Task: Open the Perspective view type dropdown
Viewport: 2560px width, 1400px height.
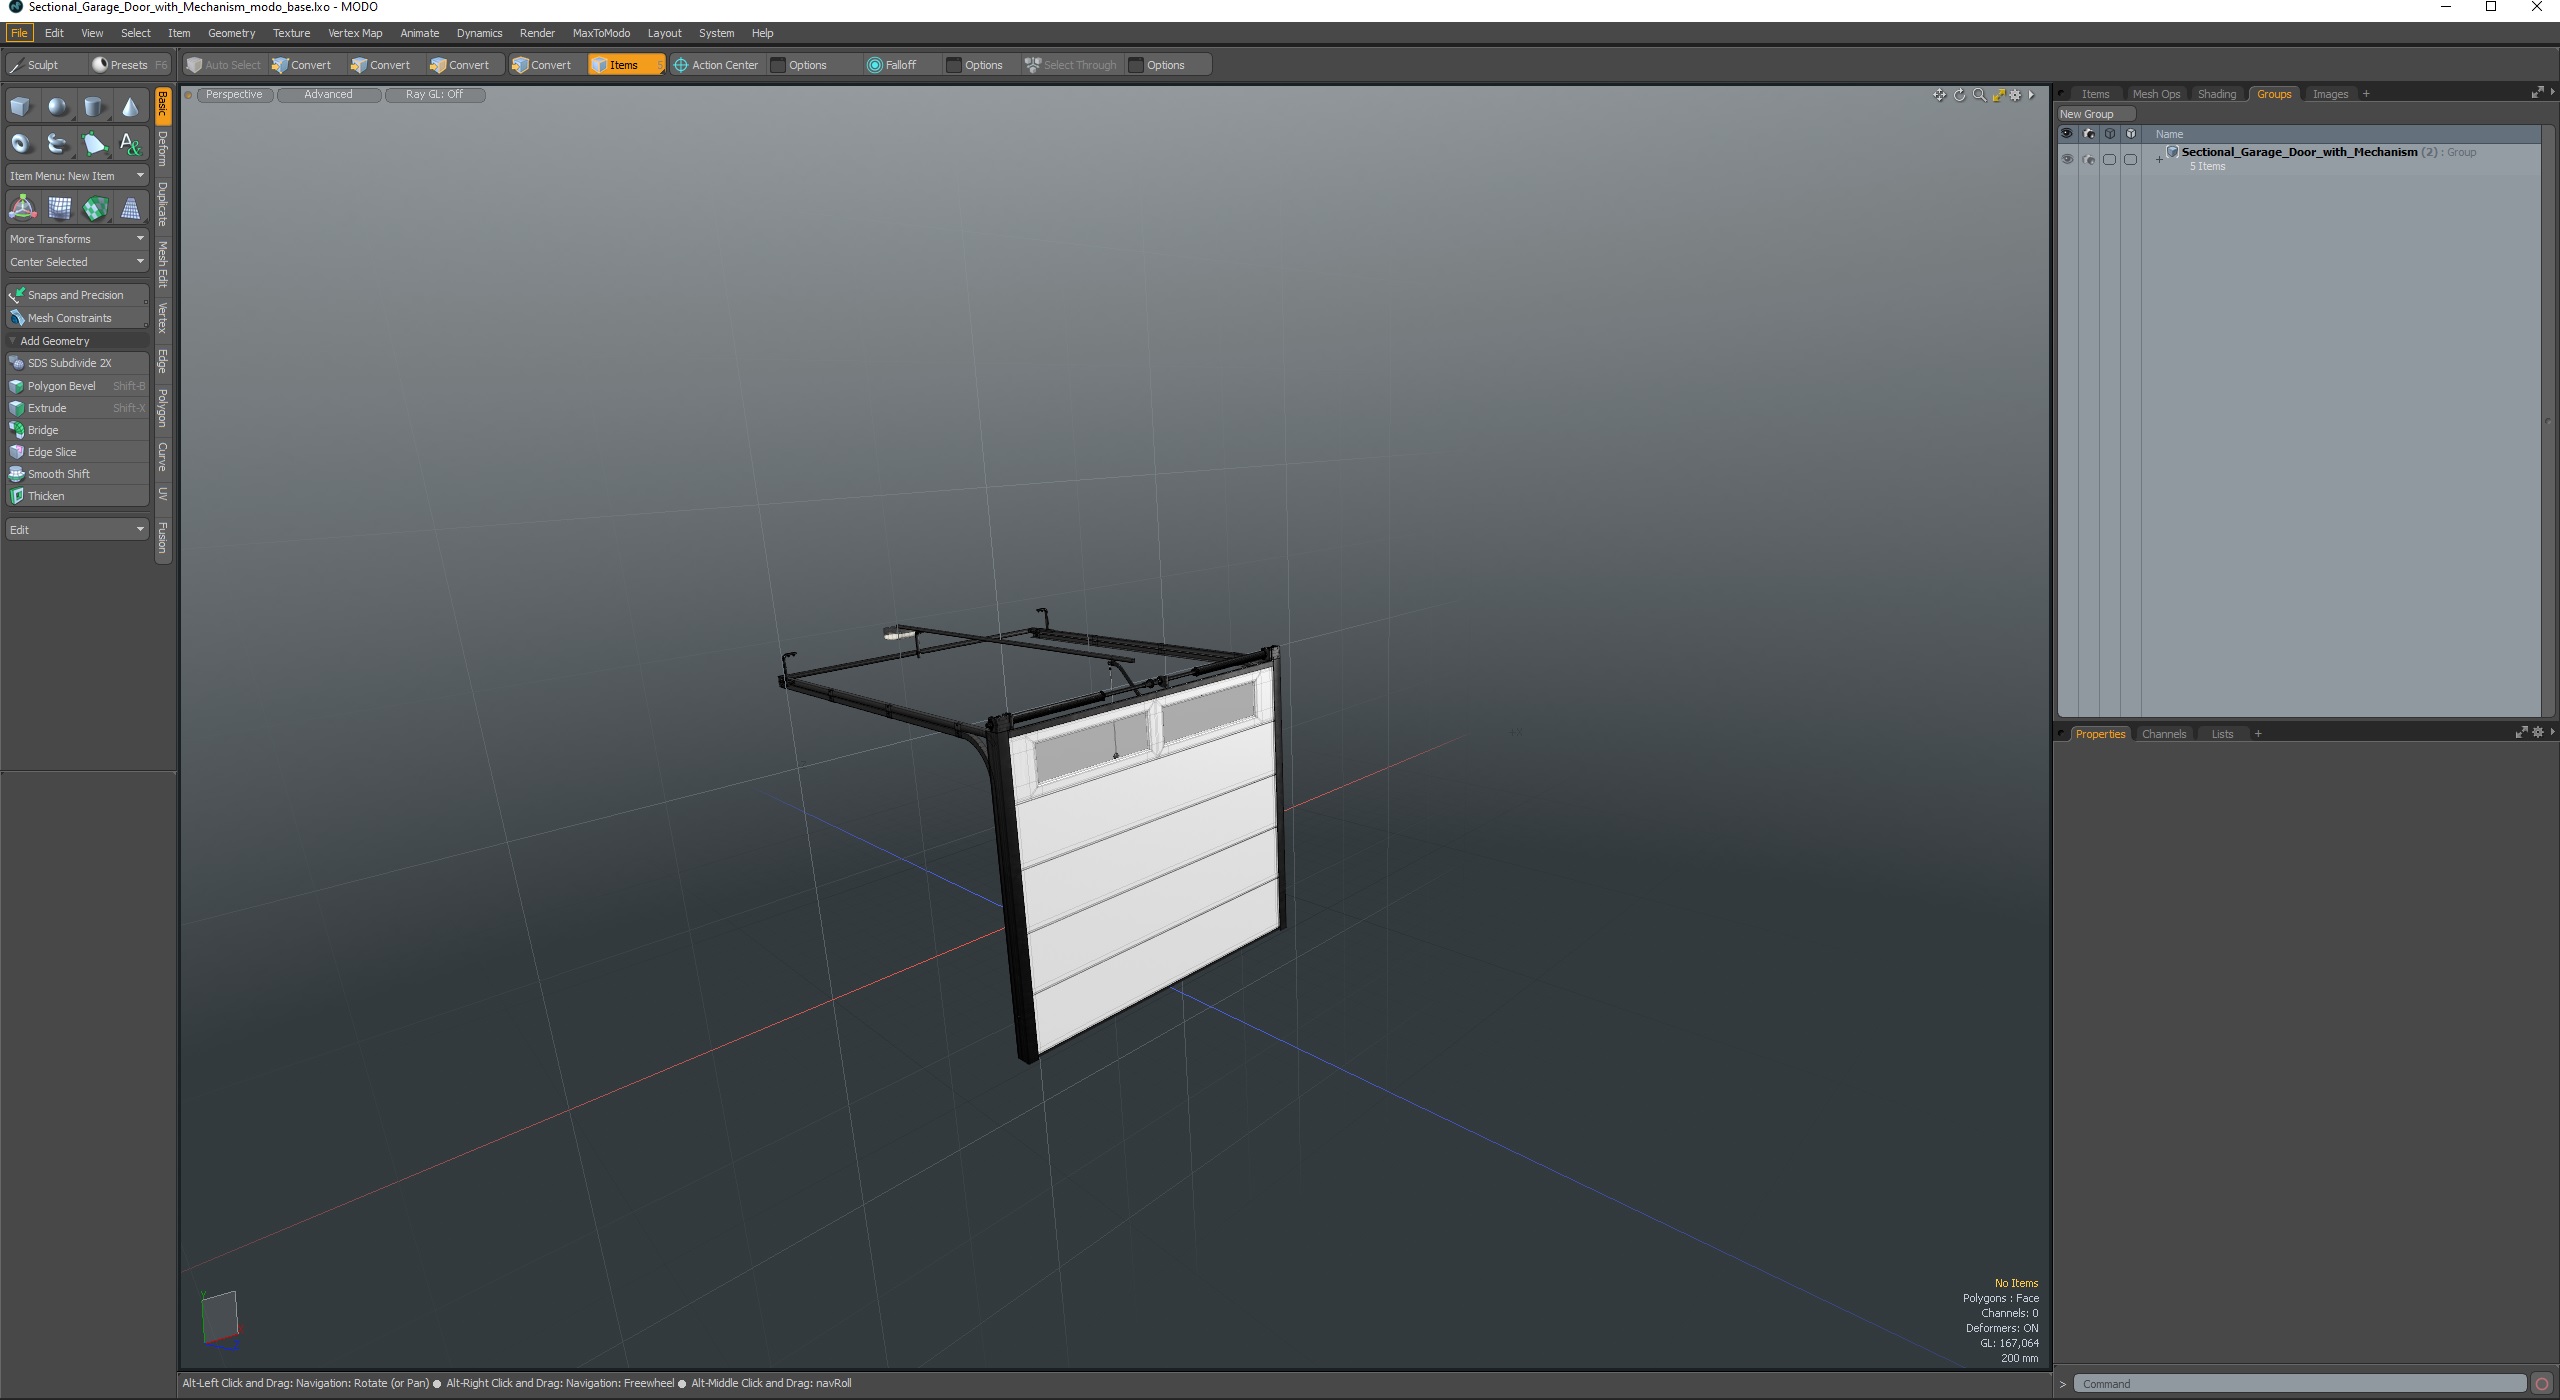Action: 234,95
